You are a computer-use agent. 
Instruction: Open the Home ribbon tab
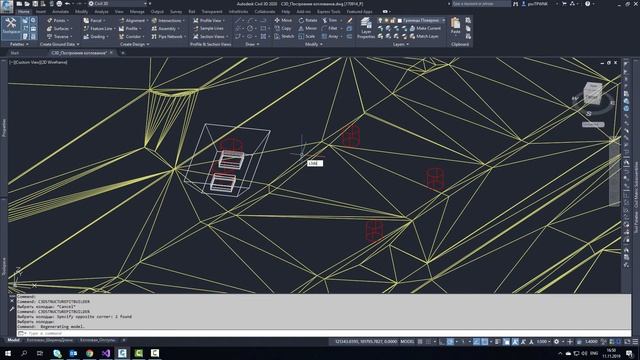24,11
